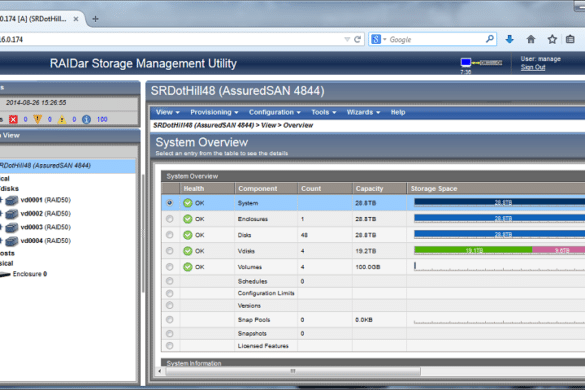
Task: Click the pink 9.6TB Vdisks bar segment
Action: (x=559, y=250)
